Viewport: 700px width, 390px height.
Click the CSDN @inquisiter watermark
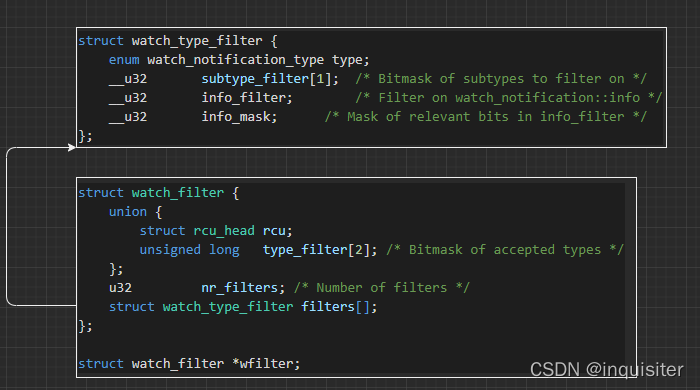[607, 370]
